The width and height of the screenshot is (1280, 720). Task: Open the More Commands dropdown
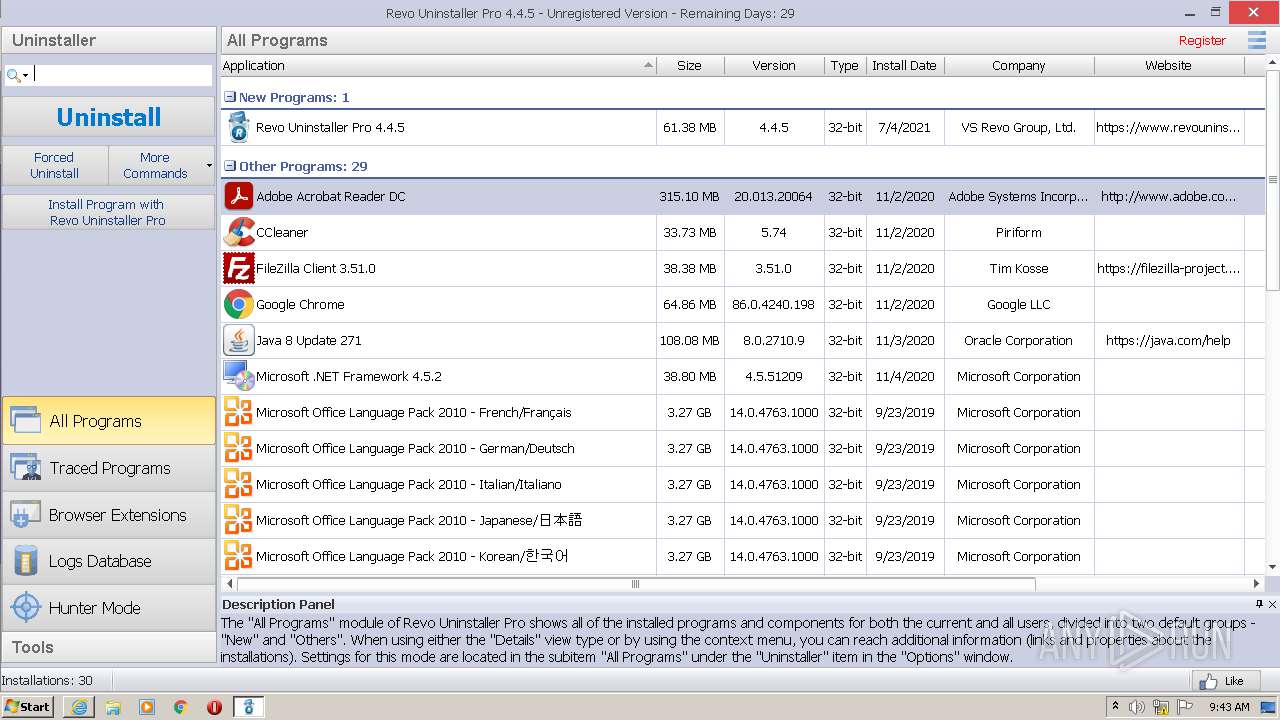162,165
